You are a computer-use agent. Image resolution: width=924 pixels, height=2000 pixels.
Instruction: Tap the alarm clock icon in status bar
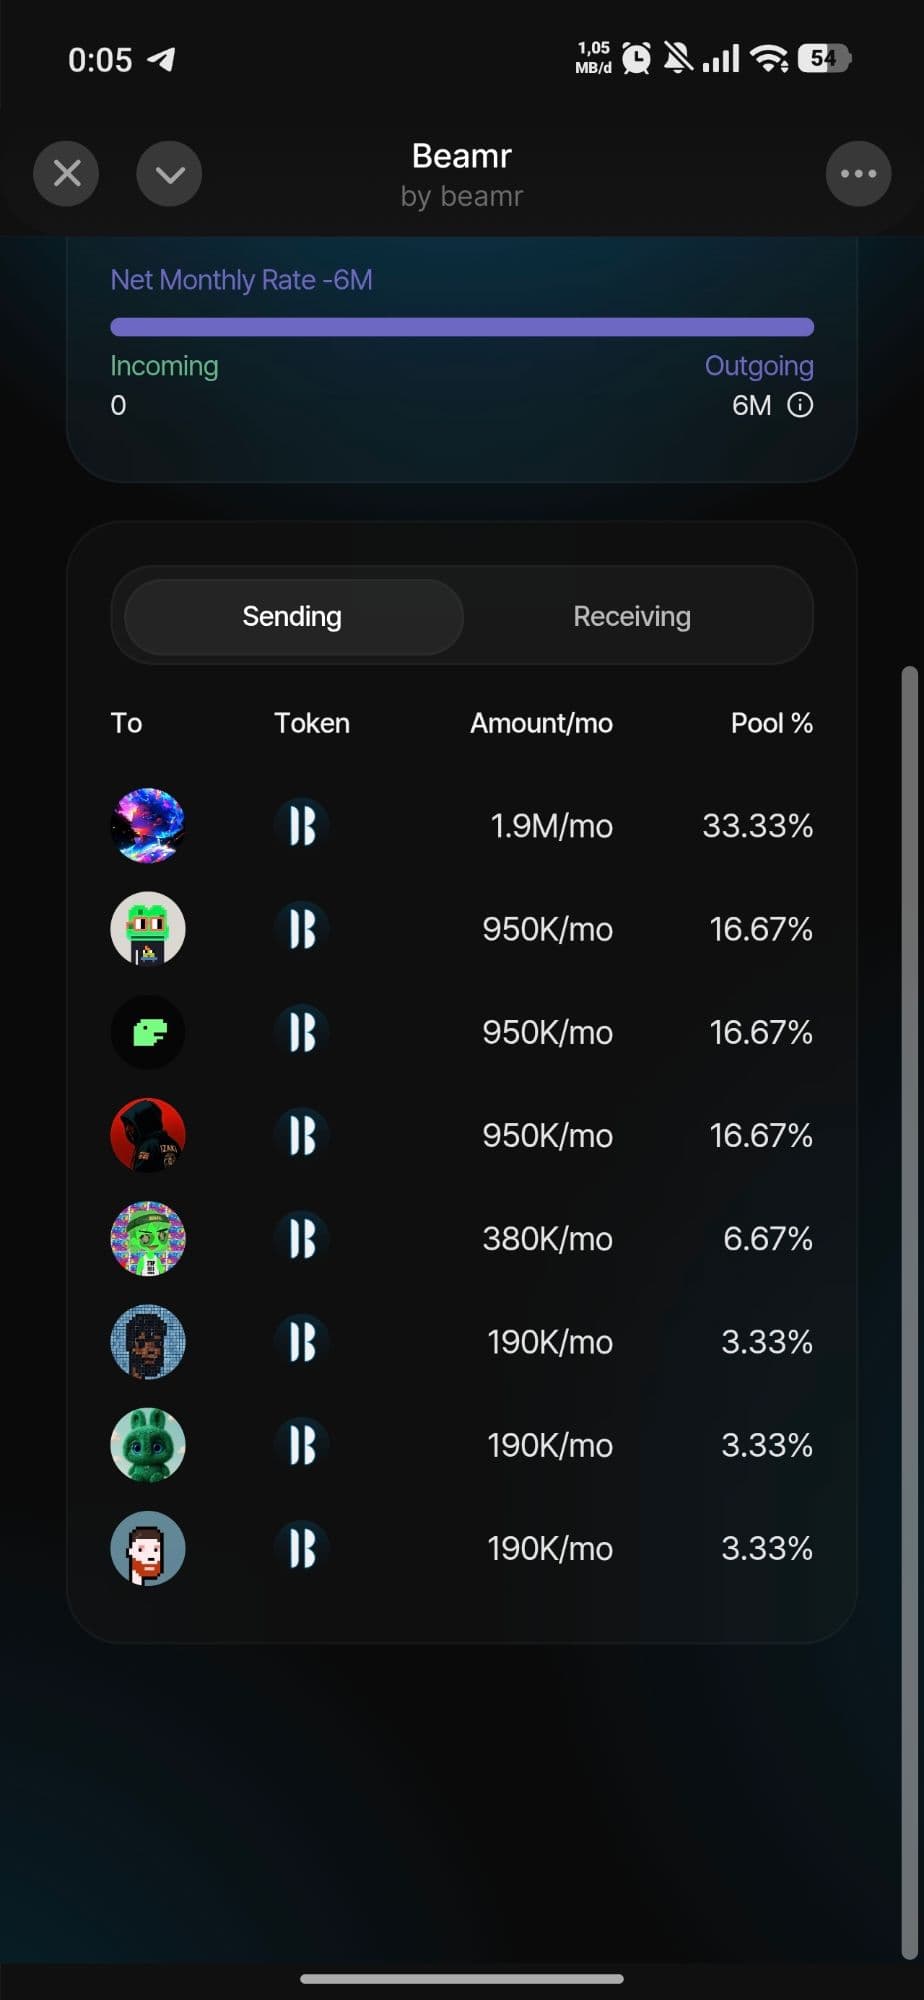tap(636, 58)
